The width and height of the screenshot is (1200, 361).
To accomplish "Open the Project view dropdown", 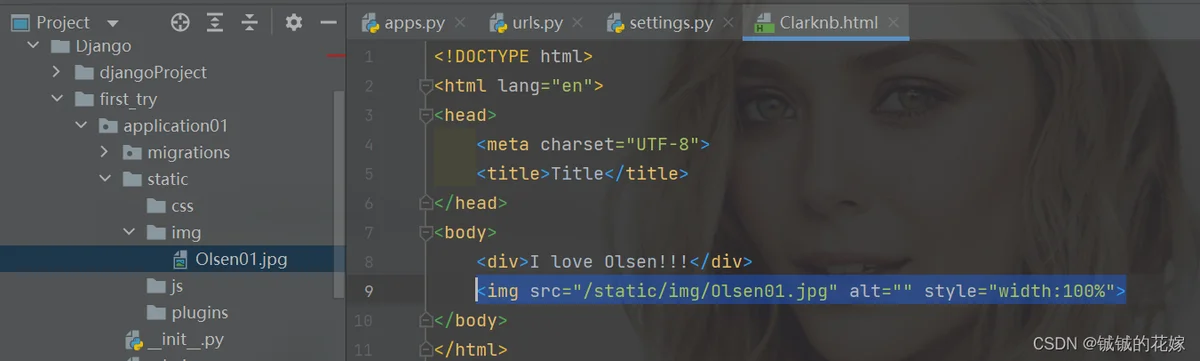I will (112, 23).
